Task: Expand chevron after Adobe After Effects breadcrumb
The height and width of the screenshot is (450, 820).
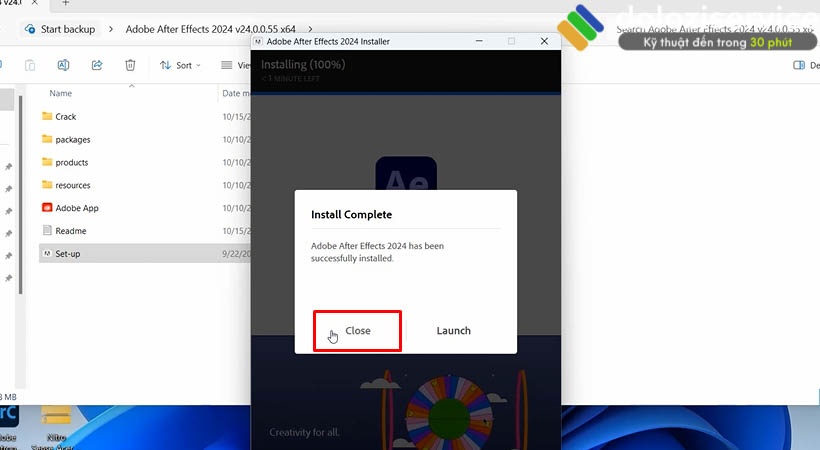Action: tap(311, 29)
